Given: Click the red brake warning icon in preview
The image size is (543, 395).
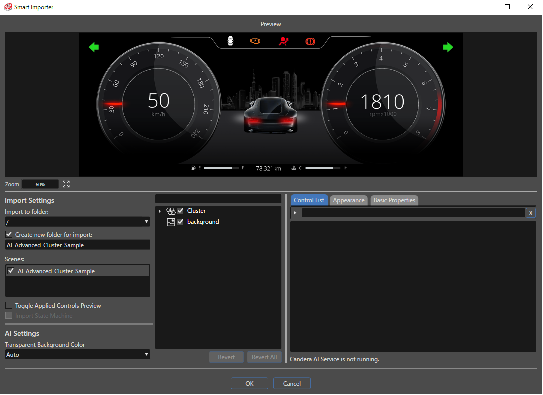Looking at the screenshot, I should tap(310, 42).
